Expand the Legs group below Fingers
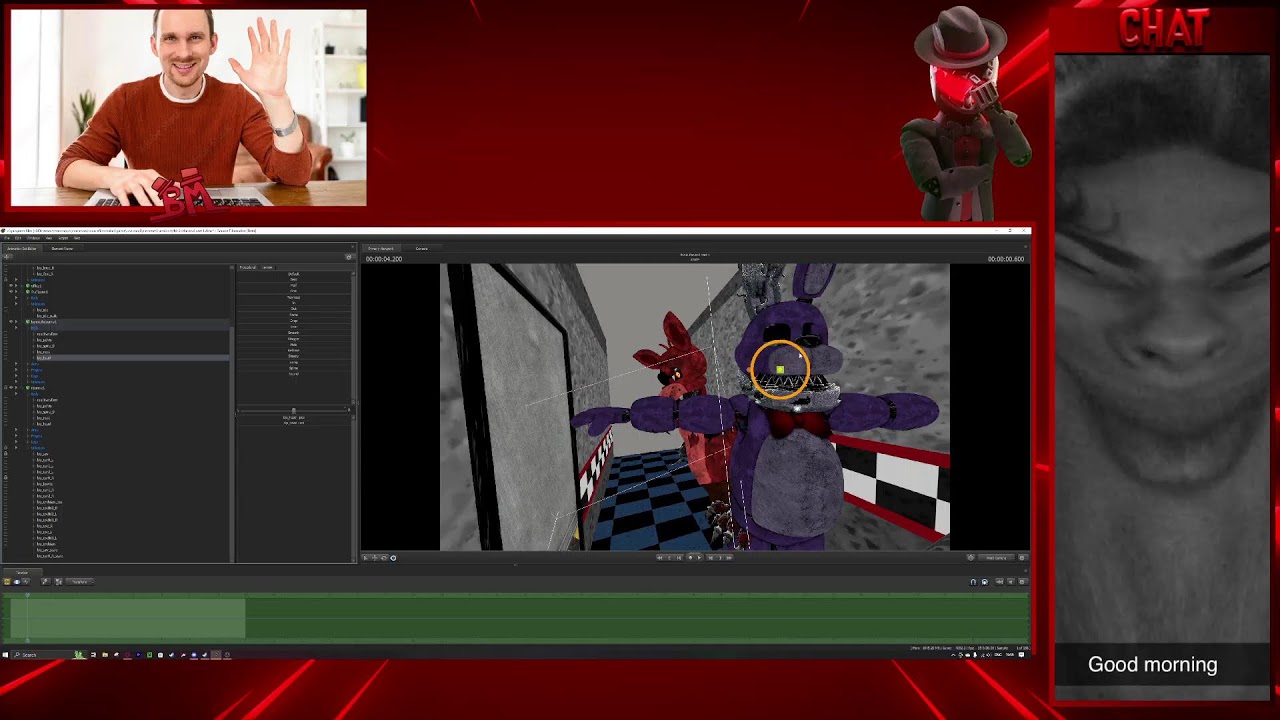 coord(16,376)
